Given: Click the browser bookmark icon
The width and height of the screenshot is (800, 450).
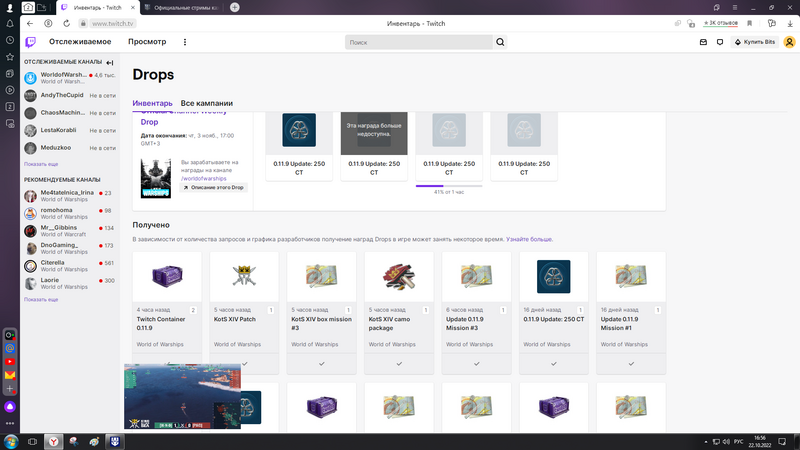Looking at the screenshot, I should click(749, 23).
